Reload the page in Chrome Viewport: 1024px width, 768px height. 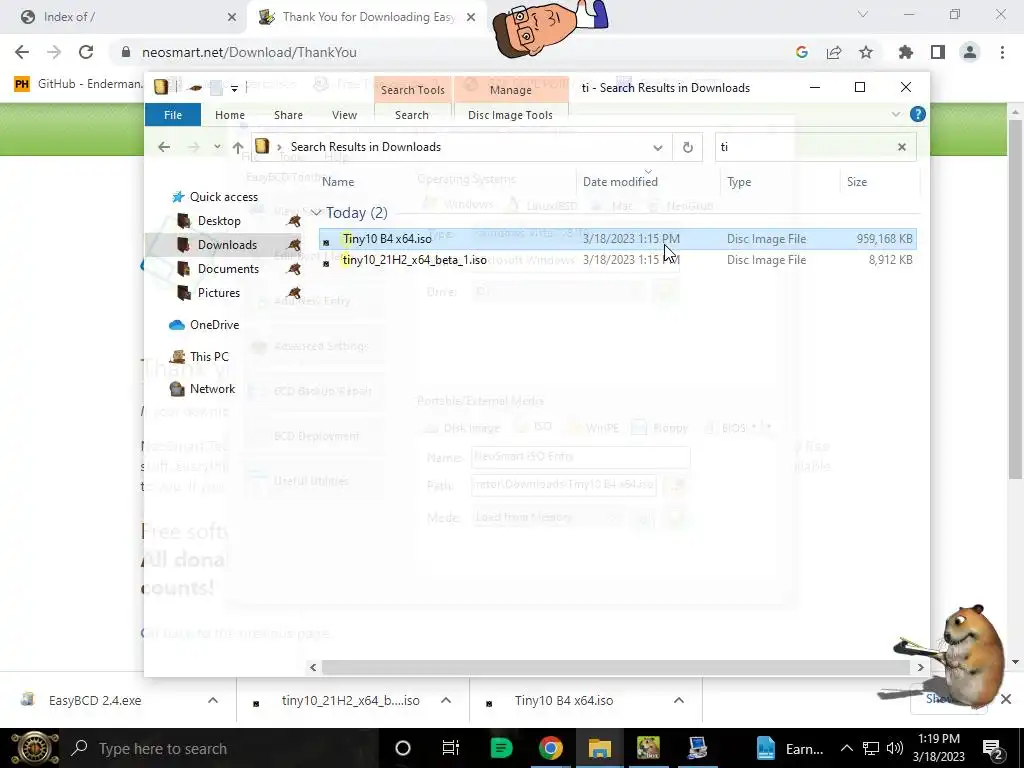pyautogui.click(x=86, y=52)
